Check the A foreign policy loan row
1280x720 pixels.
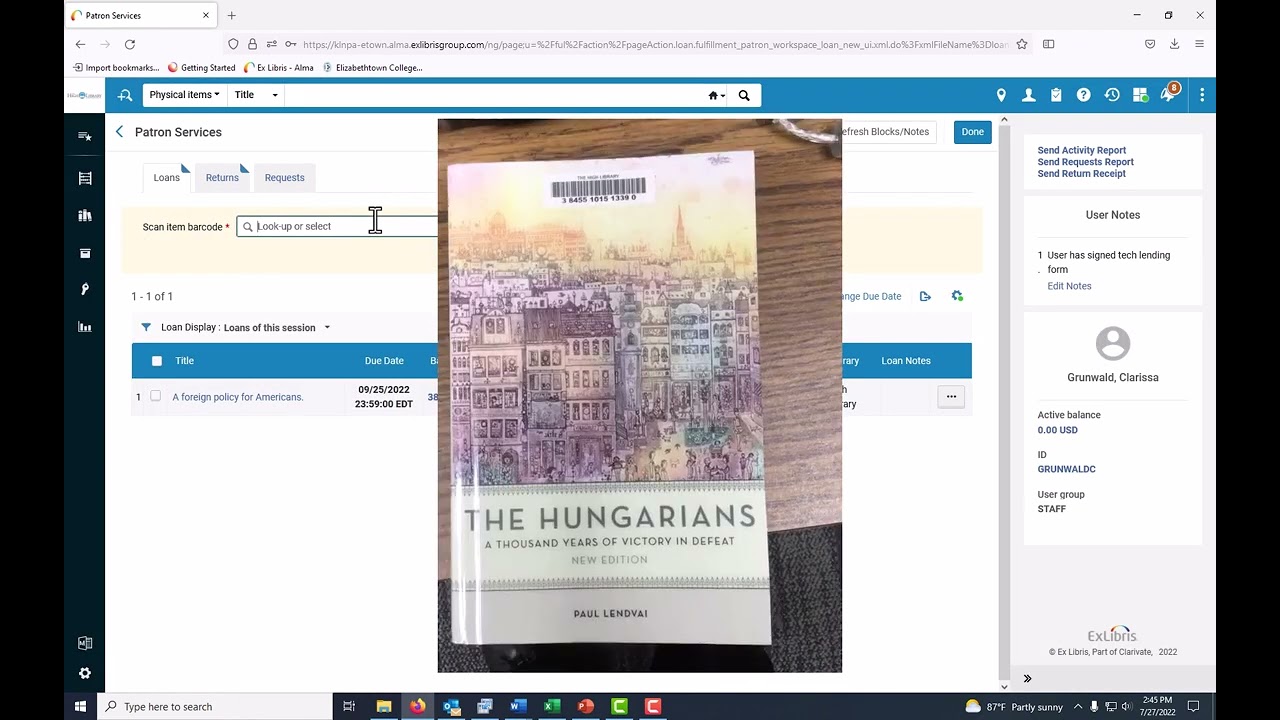point(155,396)
